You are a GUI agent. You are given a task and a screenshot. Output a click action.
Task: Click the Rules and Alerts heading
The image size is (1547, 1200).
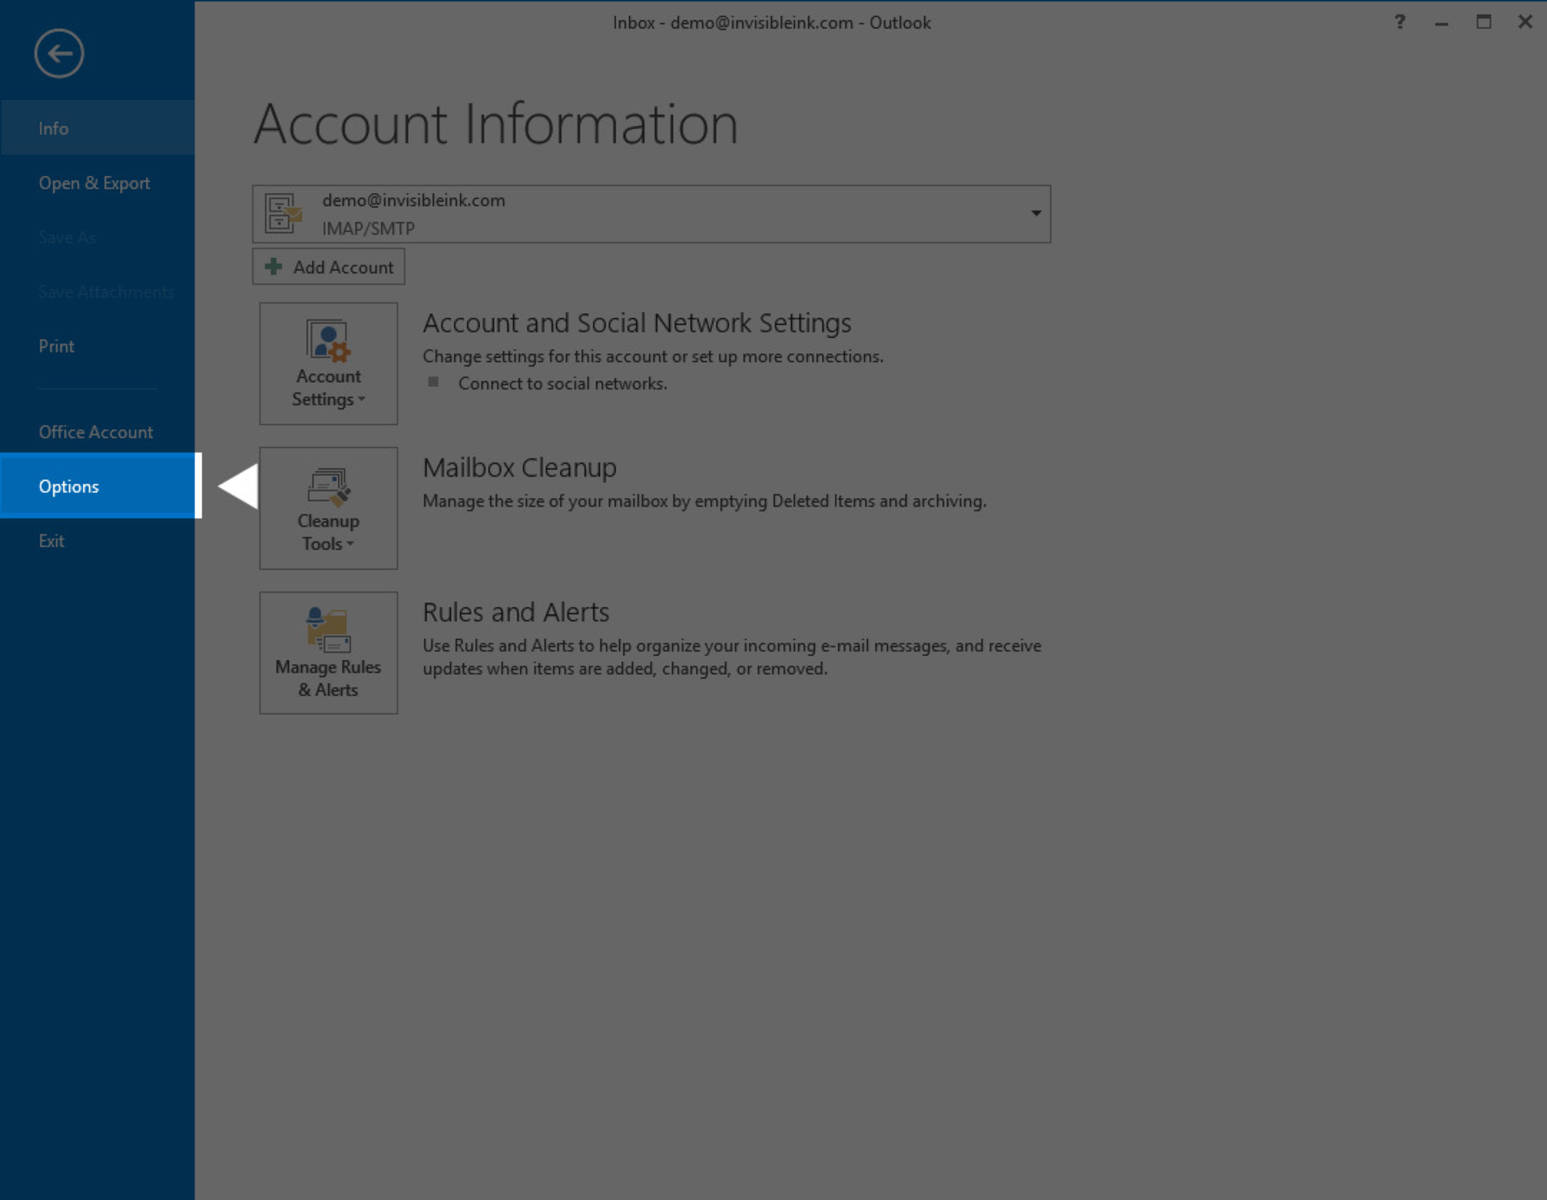point(516,612)
